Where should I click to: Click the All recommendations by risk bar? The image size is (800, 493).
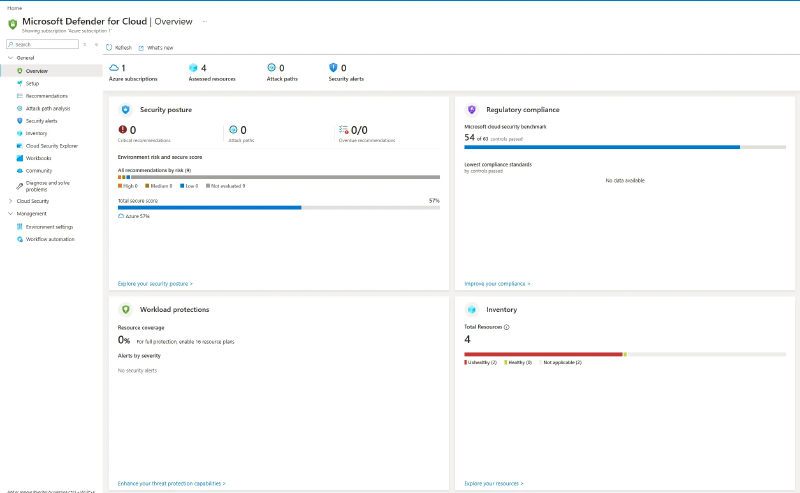coord(279,177)
